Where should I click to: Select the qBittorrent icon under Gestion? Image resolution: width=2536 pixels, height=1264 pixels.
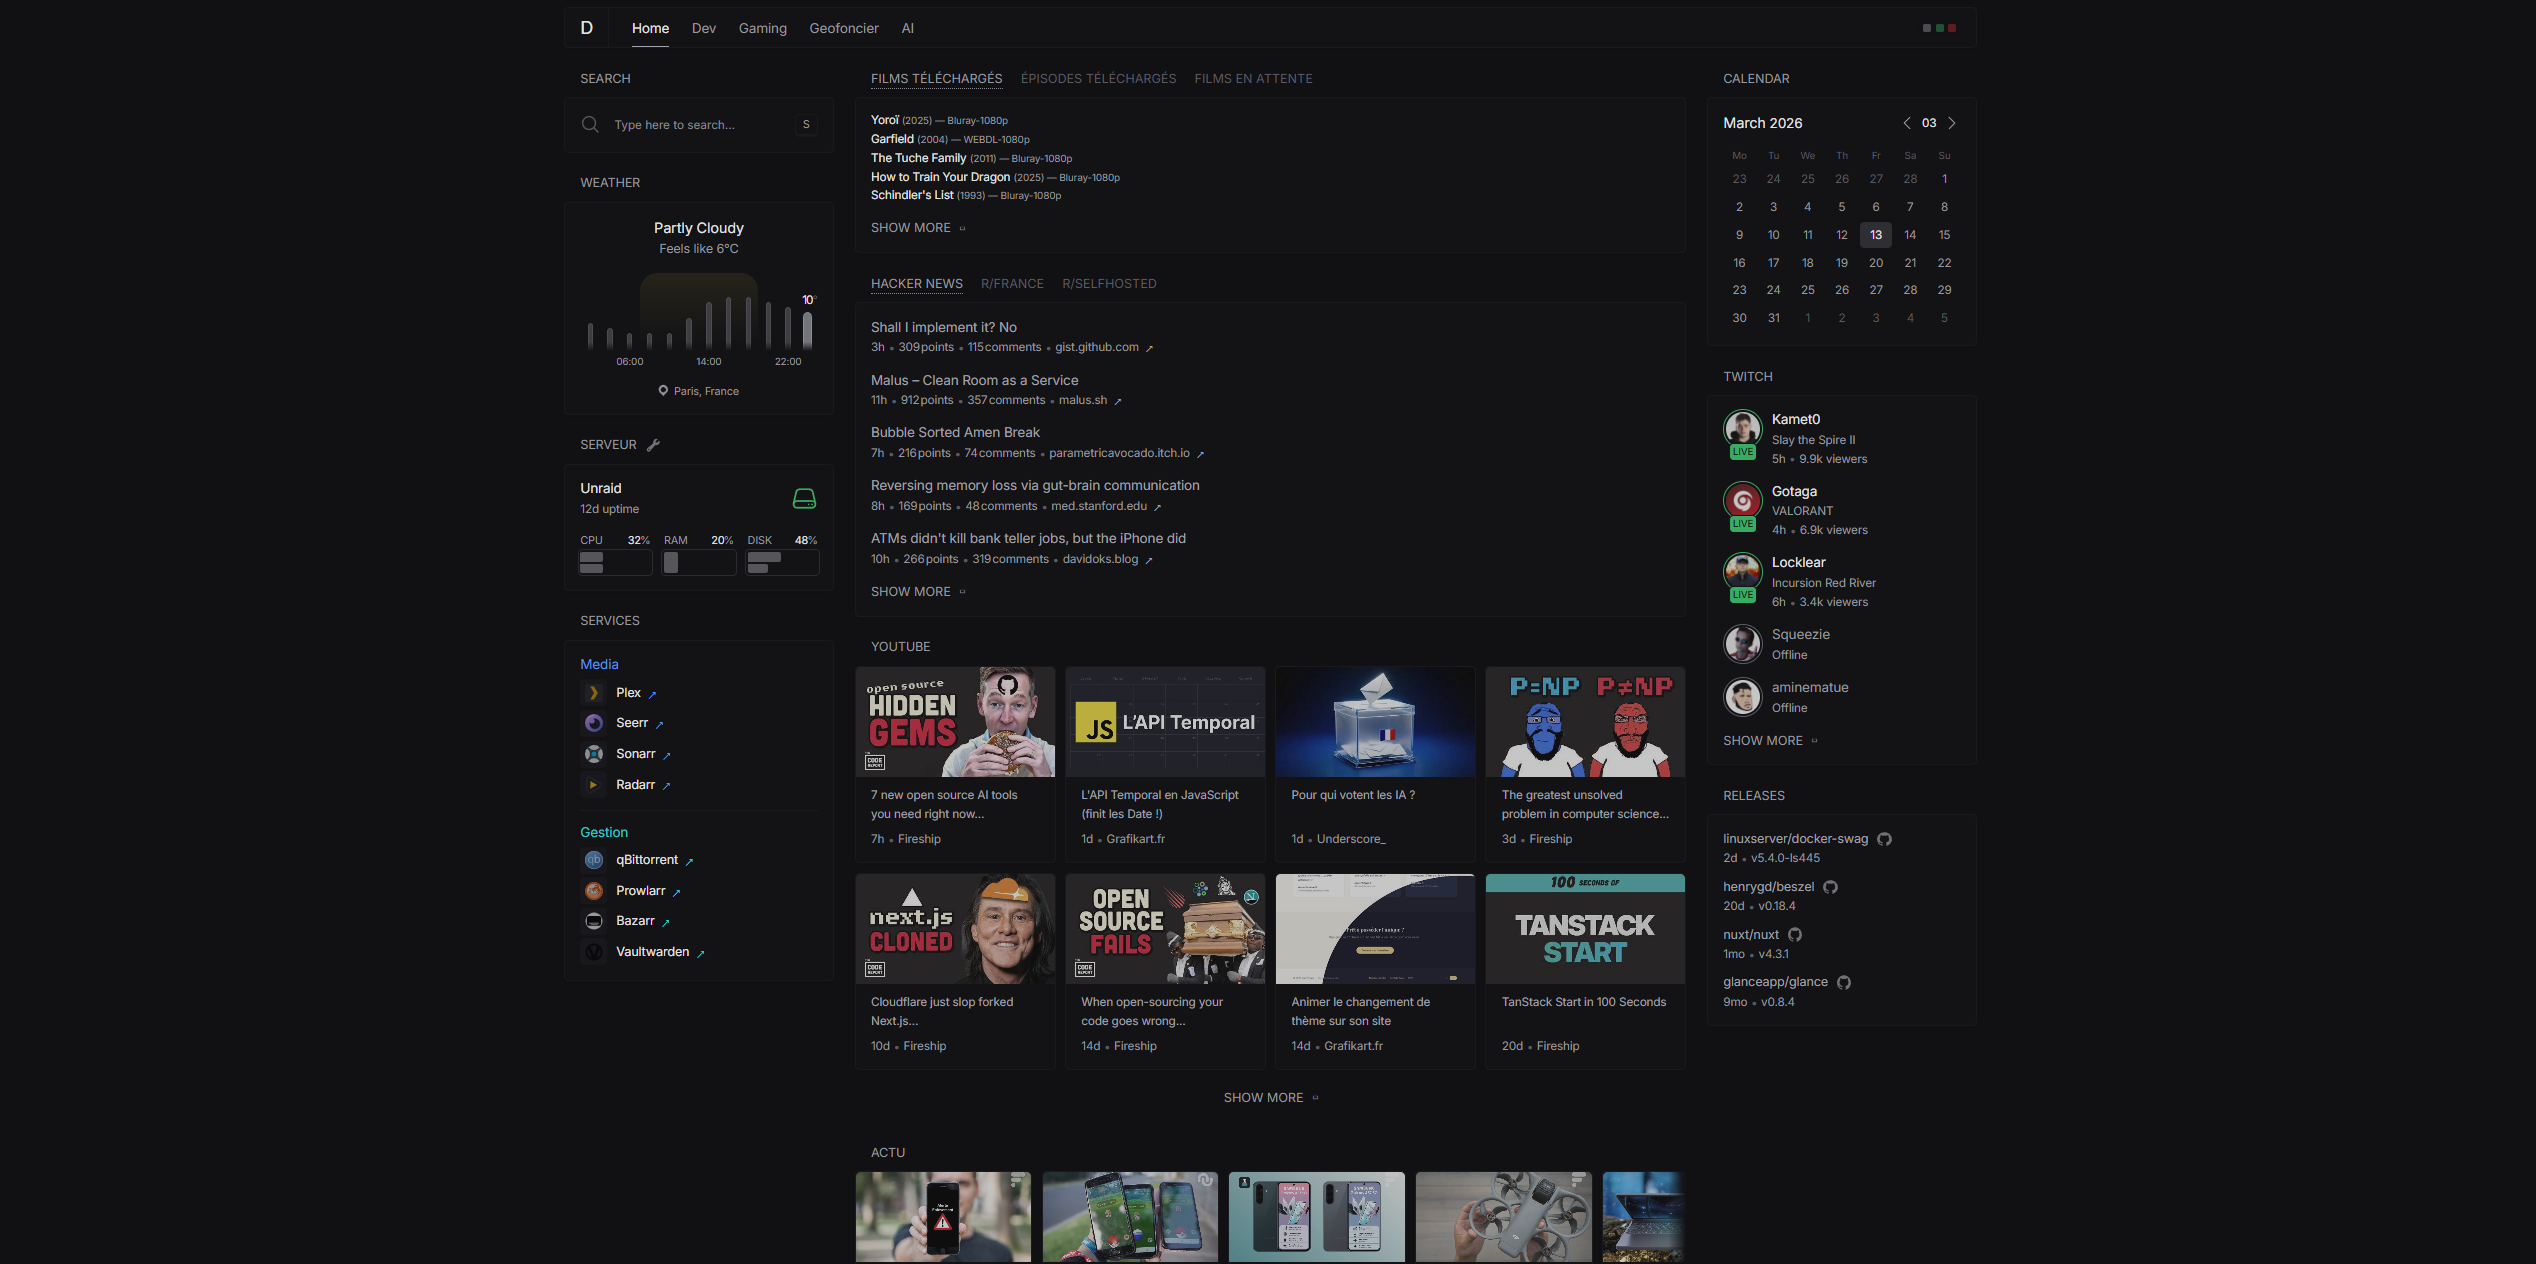594,860
